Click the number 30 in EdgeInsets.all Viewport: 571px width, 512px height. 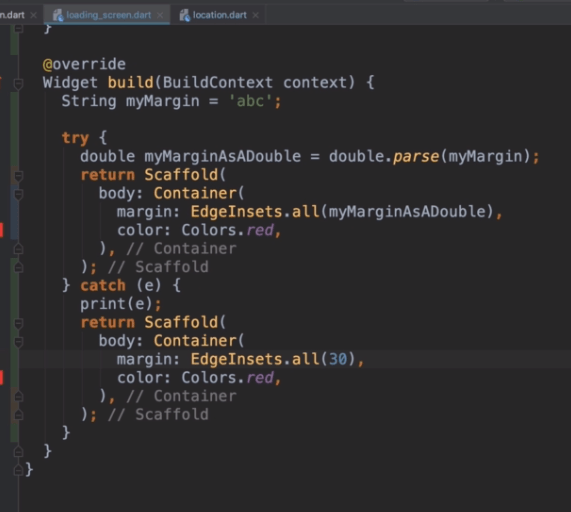pos(338,359)
